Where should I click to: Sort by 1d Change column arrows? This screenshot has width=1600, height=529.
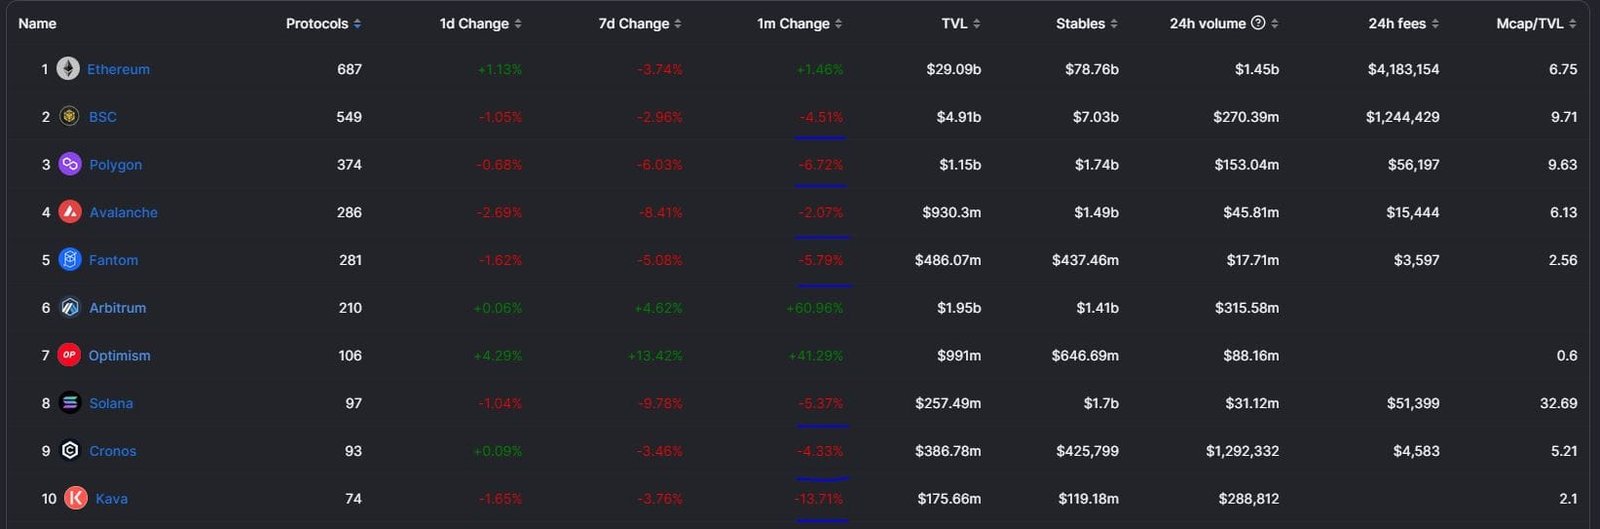[518, 24]
